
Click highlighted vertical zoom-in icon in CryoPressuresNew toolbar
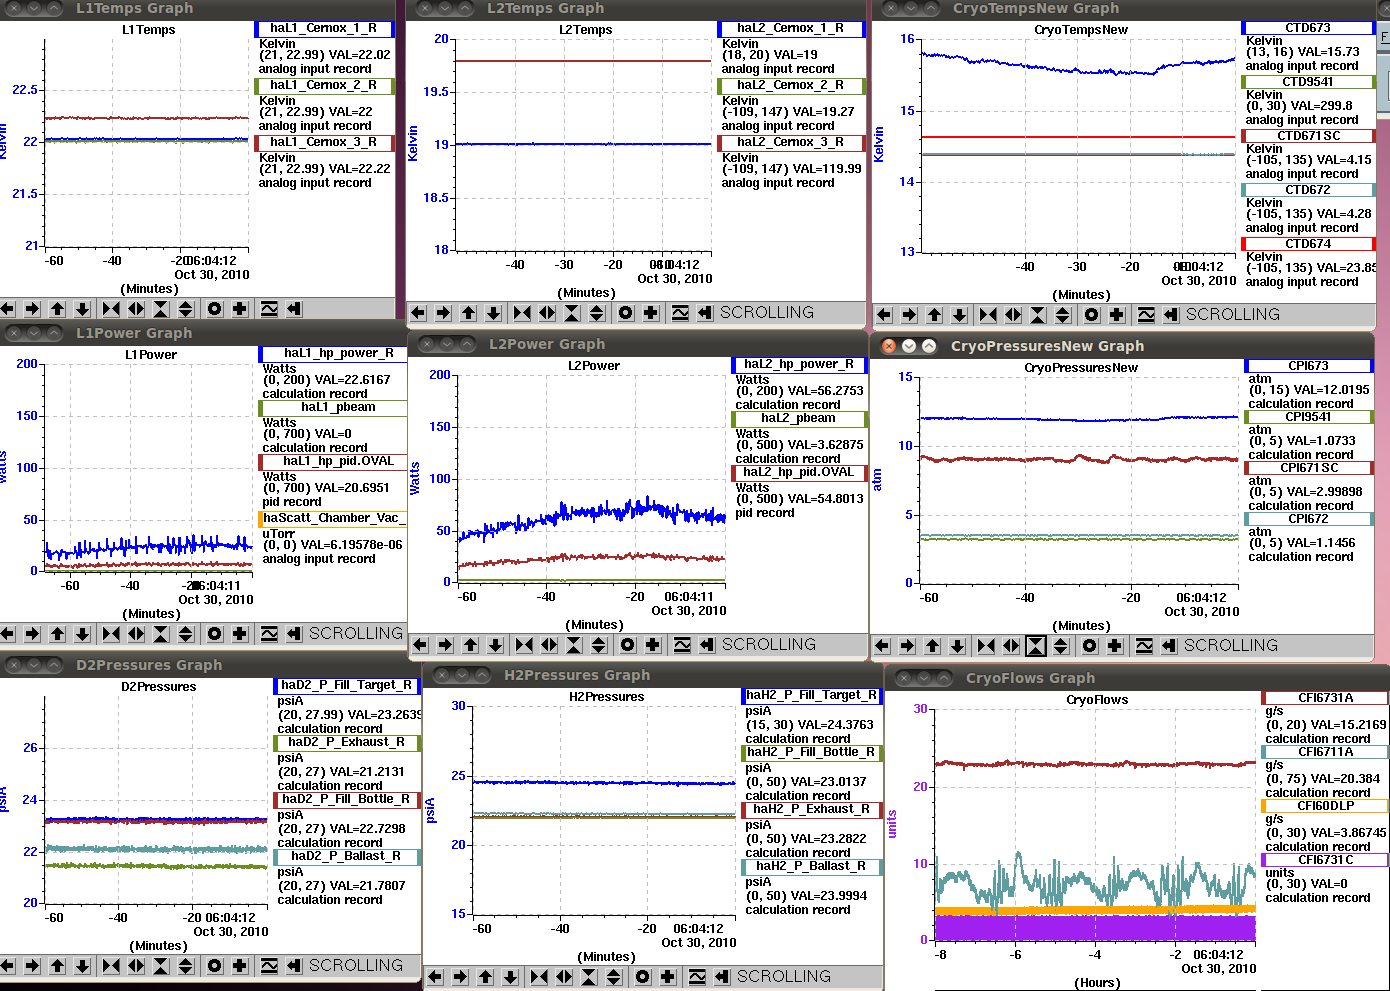coord(1036,646)
